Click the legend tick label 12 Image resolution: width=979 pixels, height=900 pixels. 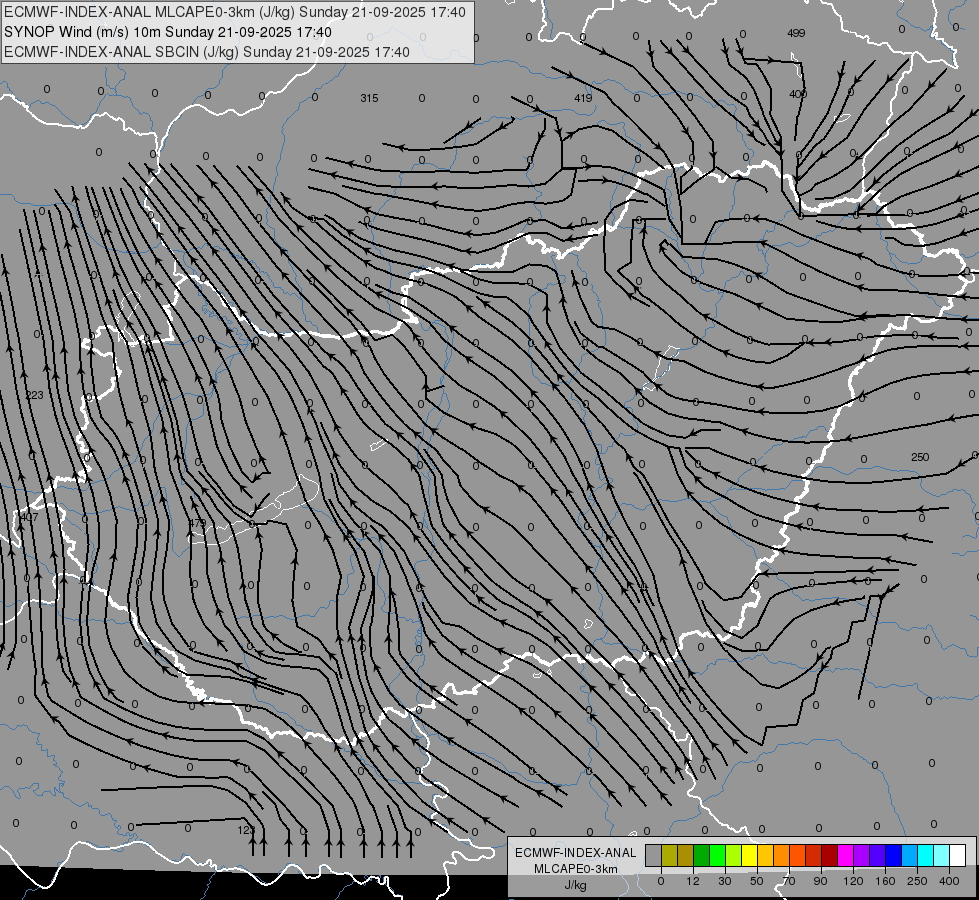click(693, 881)
